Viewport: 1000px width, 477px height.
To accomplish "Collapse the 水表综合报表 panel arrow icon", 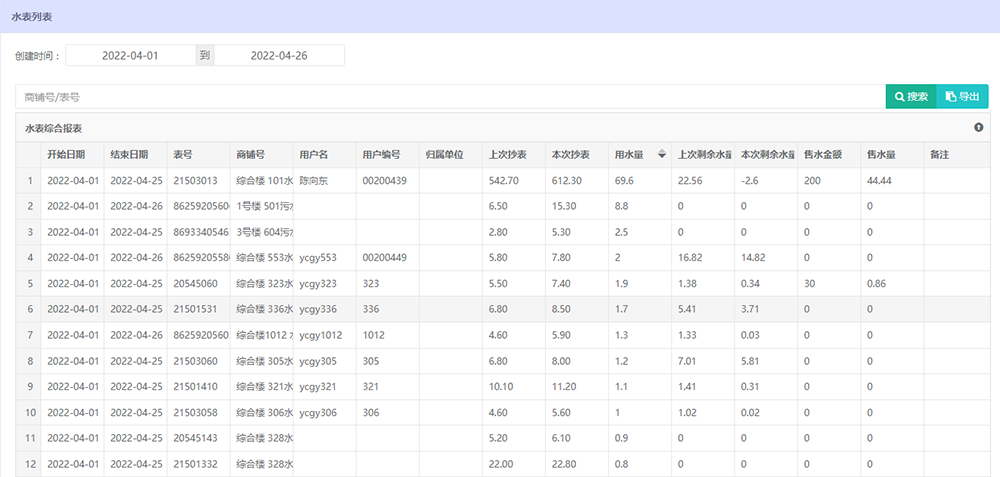I will [x=978, y=128].
